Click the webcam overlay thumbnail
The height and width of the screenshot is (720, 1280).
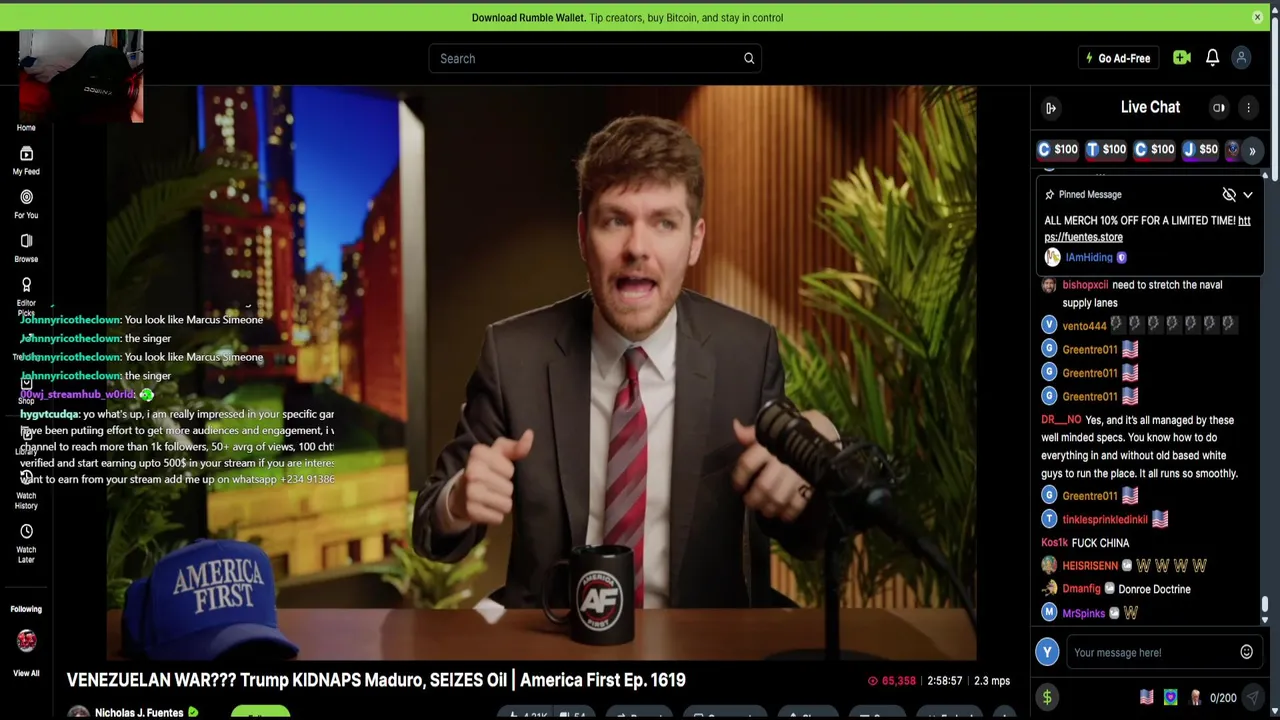pyautogui.click(x=81, y=76)
